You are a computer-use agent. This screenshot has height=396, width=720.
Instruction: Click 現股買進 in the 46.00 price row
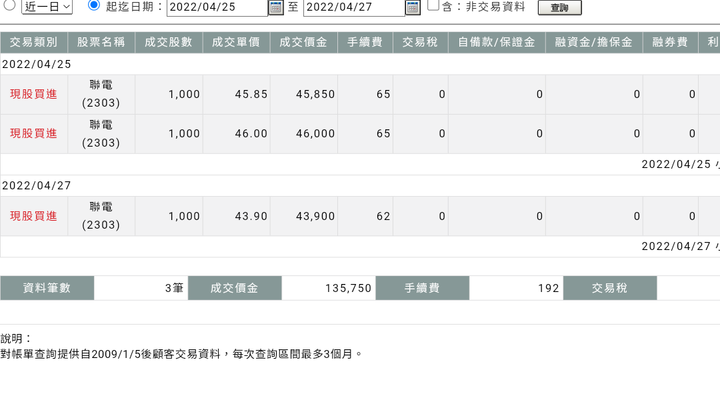click(34, 134)
